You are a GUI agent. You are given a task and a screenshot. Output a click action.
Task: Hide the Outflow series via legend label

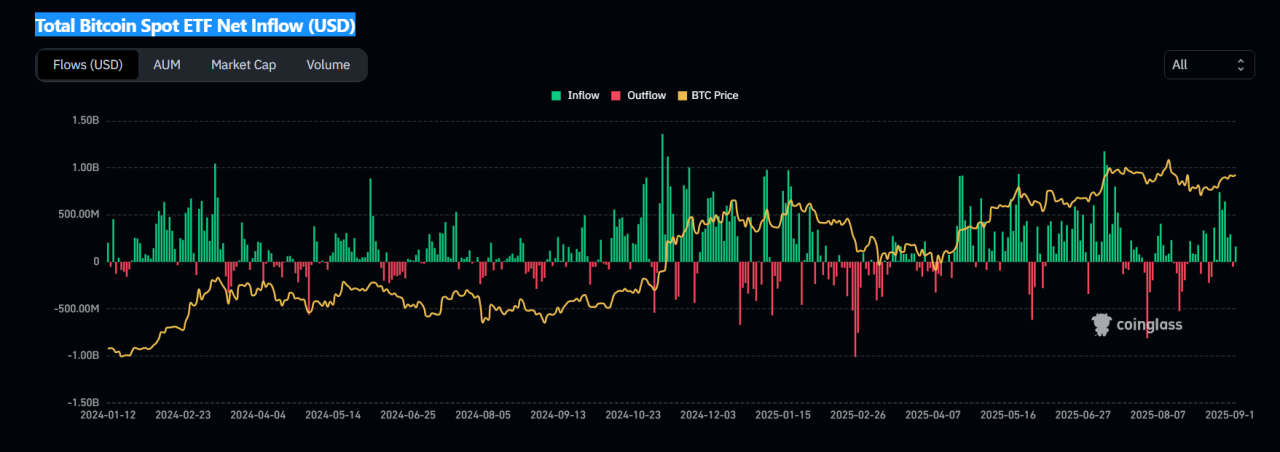tap(646, 96)
